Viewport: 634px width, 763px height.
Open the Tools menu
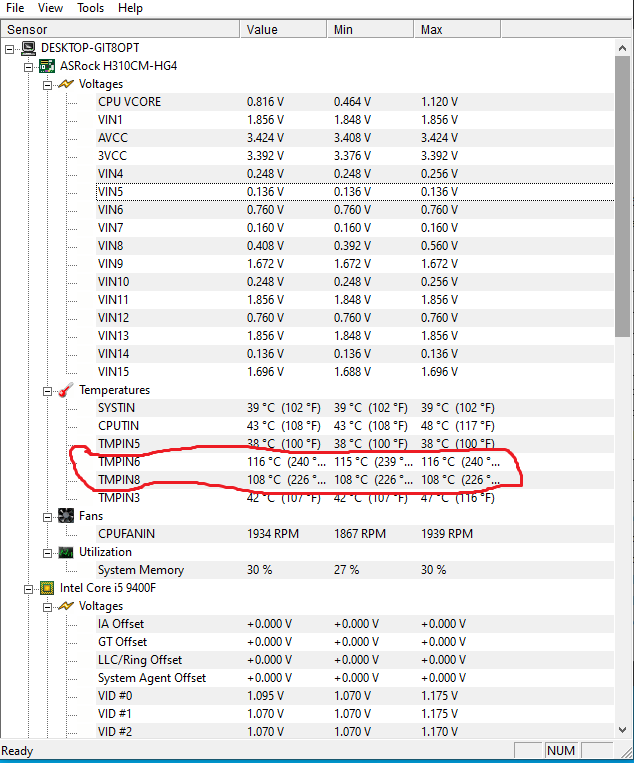pos(90,8)
